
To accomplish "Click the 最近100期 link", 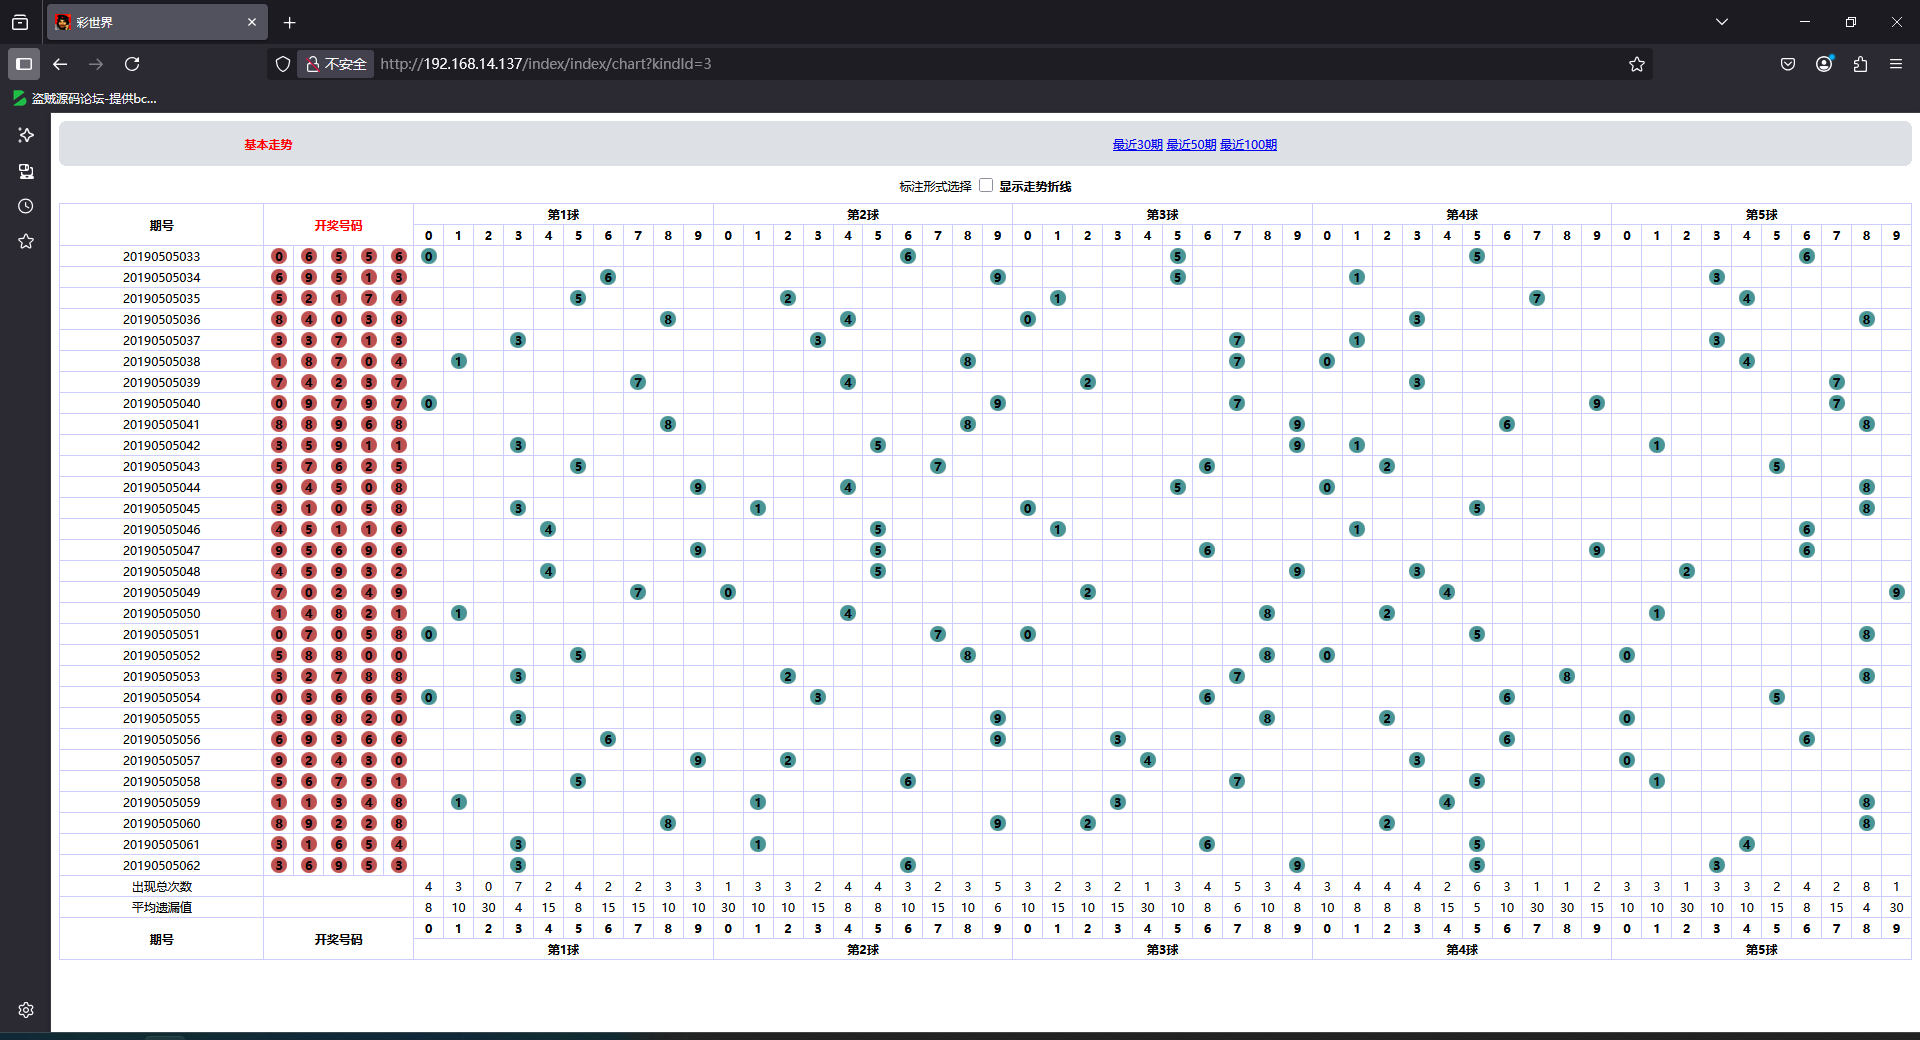I will click(x=1248, y=145).
